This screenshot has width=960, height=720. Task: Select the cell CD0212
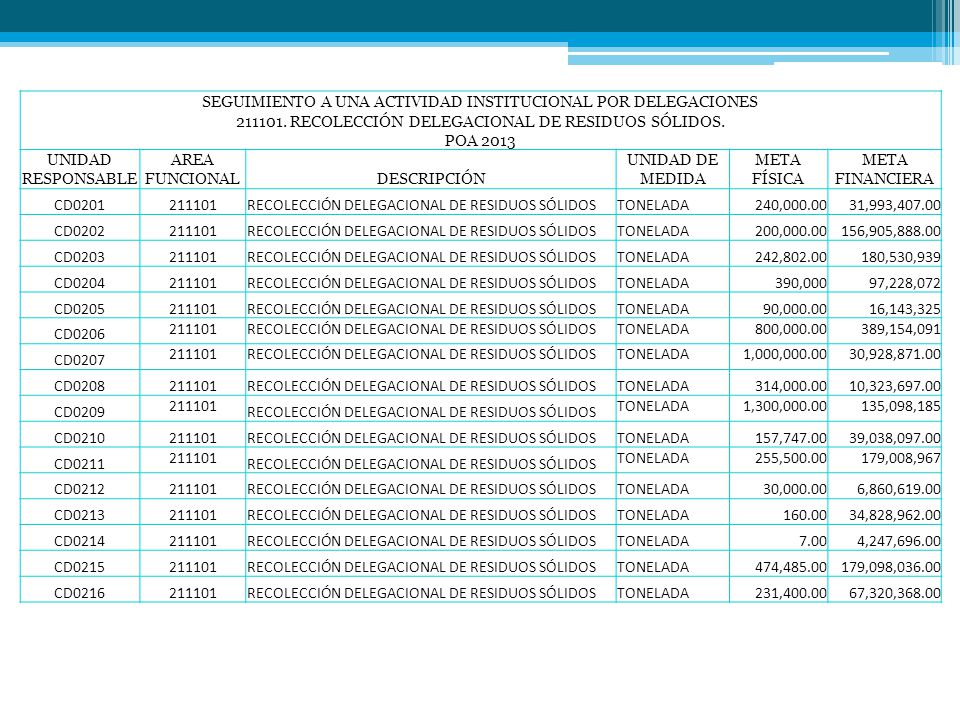click(x=80, y=489)
